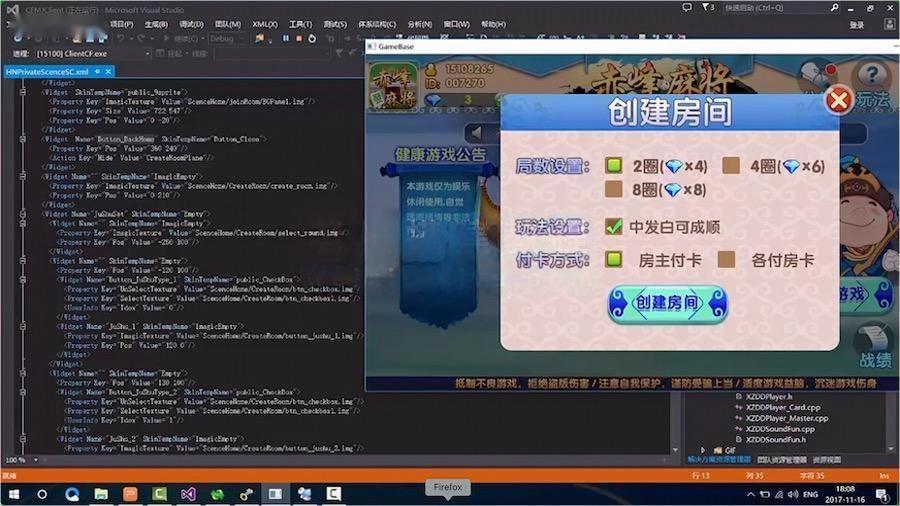
Task: Collapse the Button_JuShuType_1 widget node
Action: coord(23,279)
